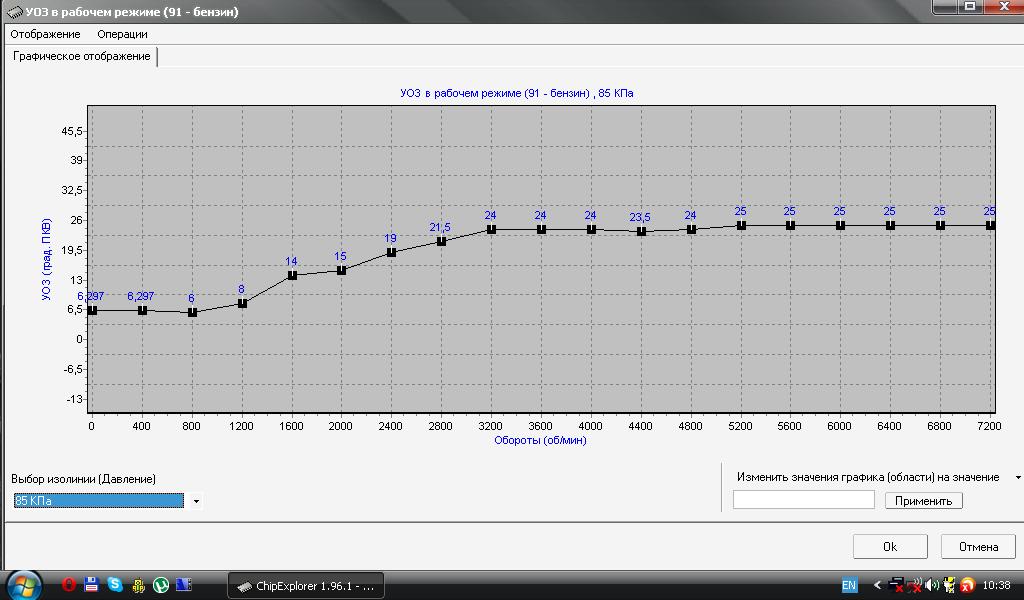1024x600 pixels.
Task: Open the arrow next to Изменить значения графика
Action: [1017, 478]
